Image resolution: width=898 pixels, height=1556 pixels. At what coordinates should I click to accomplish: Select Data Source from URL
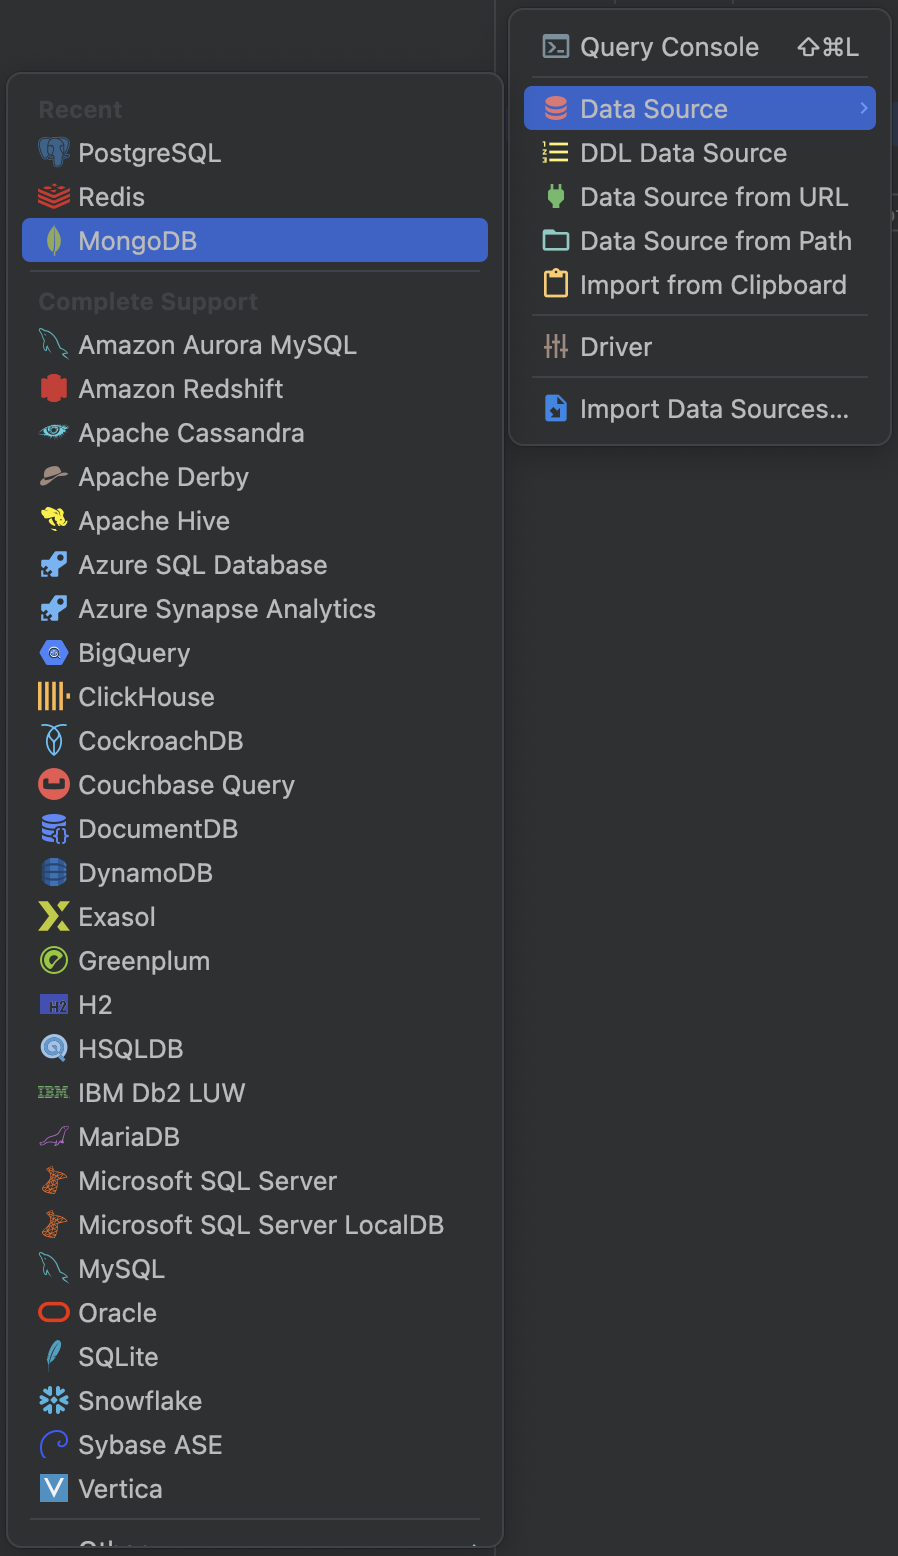pos(713,197)
